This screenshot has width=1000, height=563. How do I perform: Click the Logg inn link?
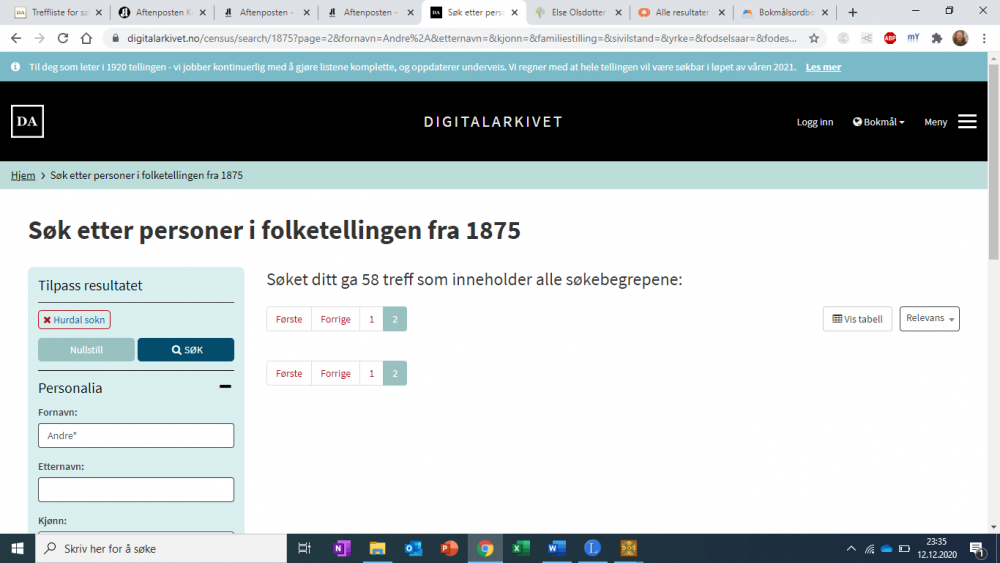click(814, 122)
